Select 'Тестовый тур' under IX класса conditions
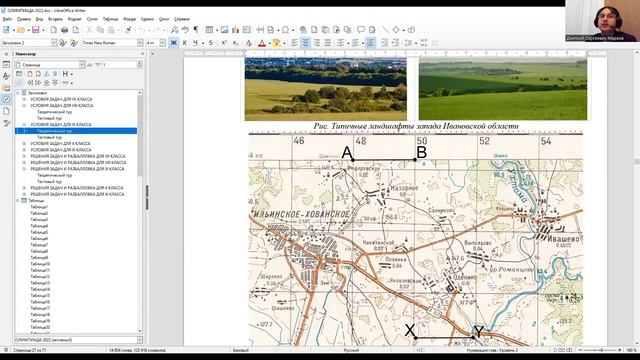Image resolution: width=640 pixels, height=360 pixels. tap(49, 137)
